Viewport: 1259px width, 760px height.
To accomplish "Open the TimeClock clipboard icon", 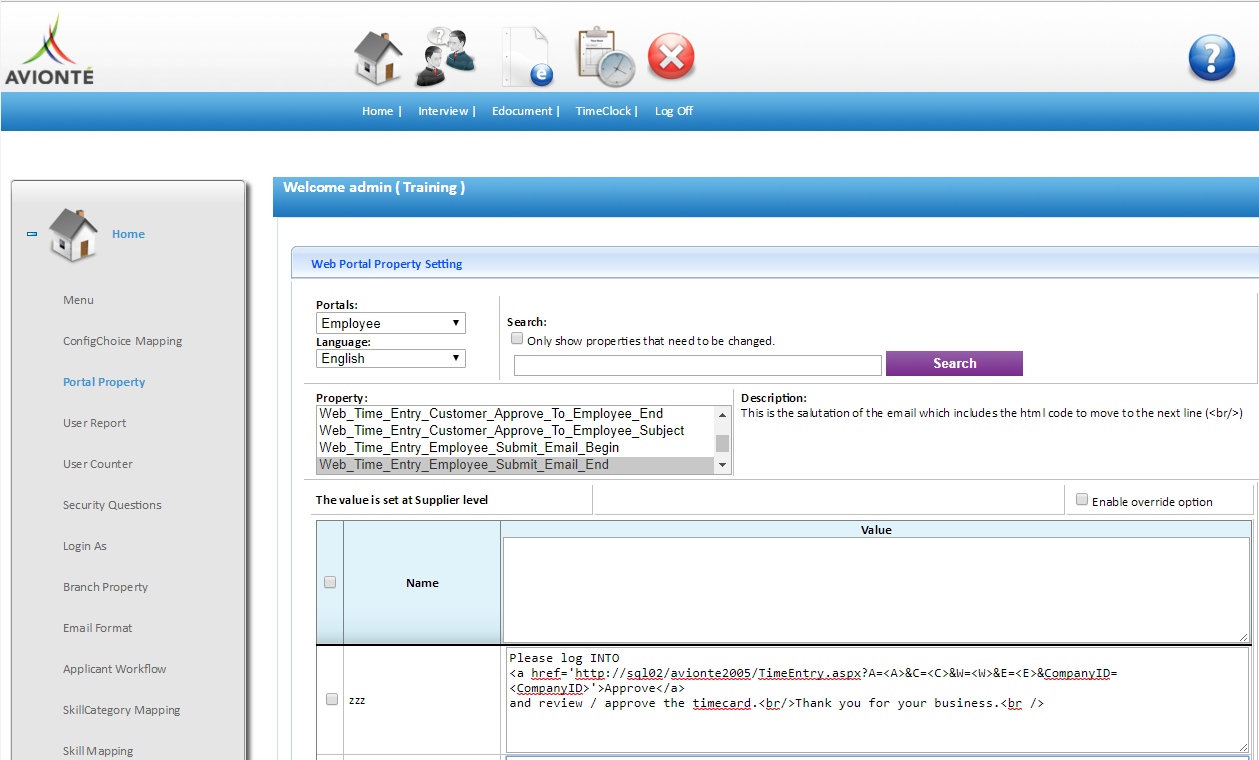I will pos(604,57).
